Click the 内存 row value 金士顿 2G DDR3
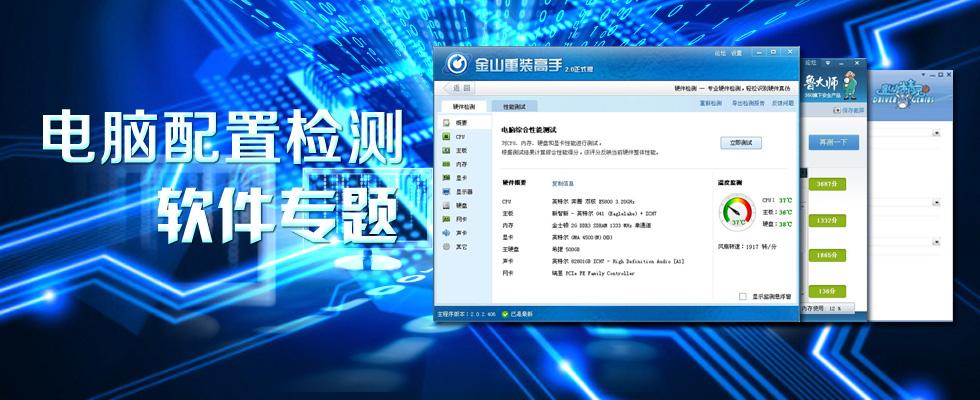980x400 pixels. 601,226
